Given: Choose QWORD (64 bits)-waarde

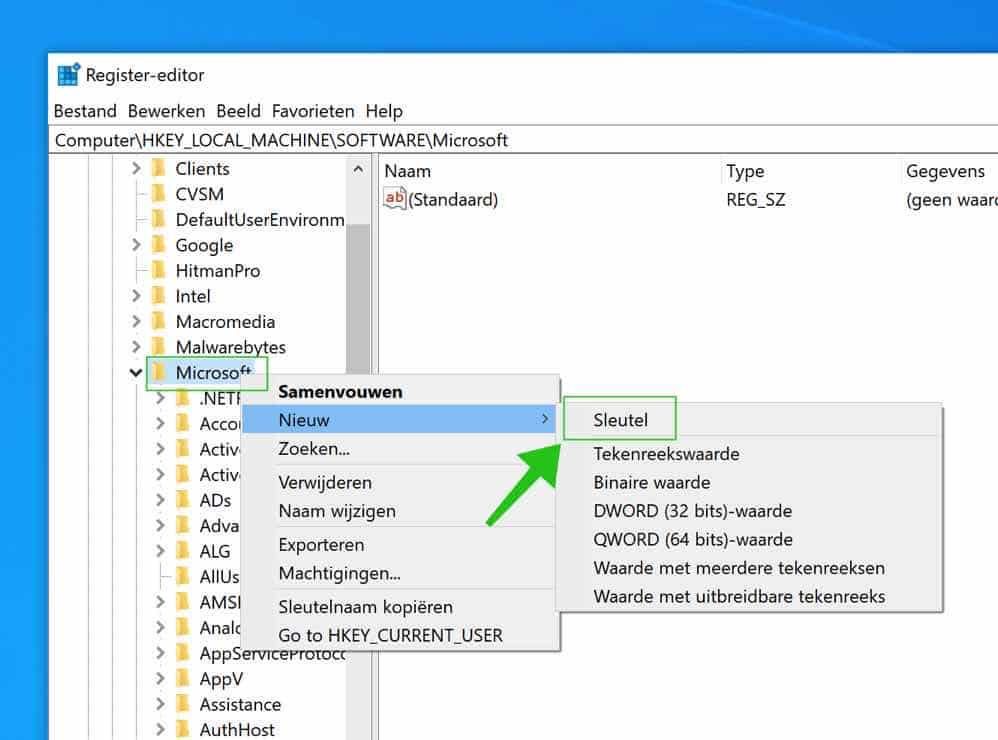Looking at the screenshot, I should click(x=750, y=540).
